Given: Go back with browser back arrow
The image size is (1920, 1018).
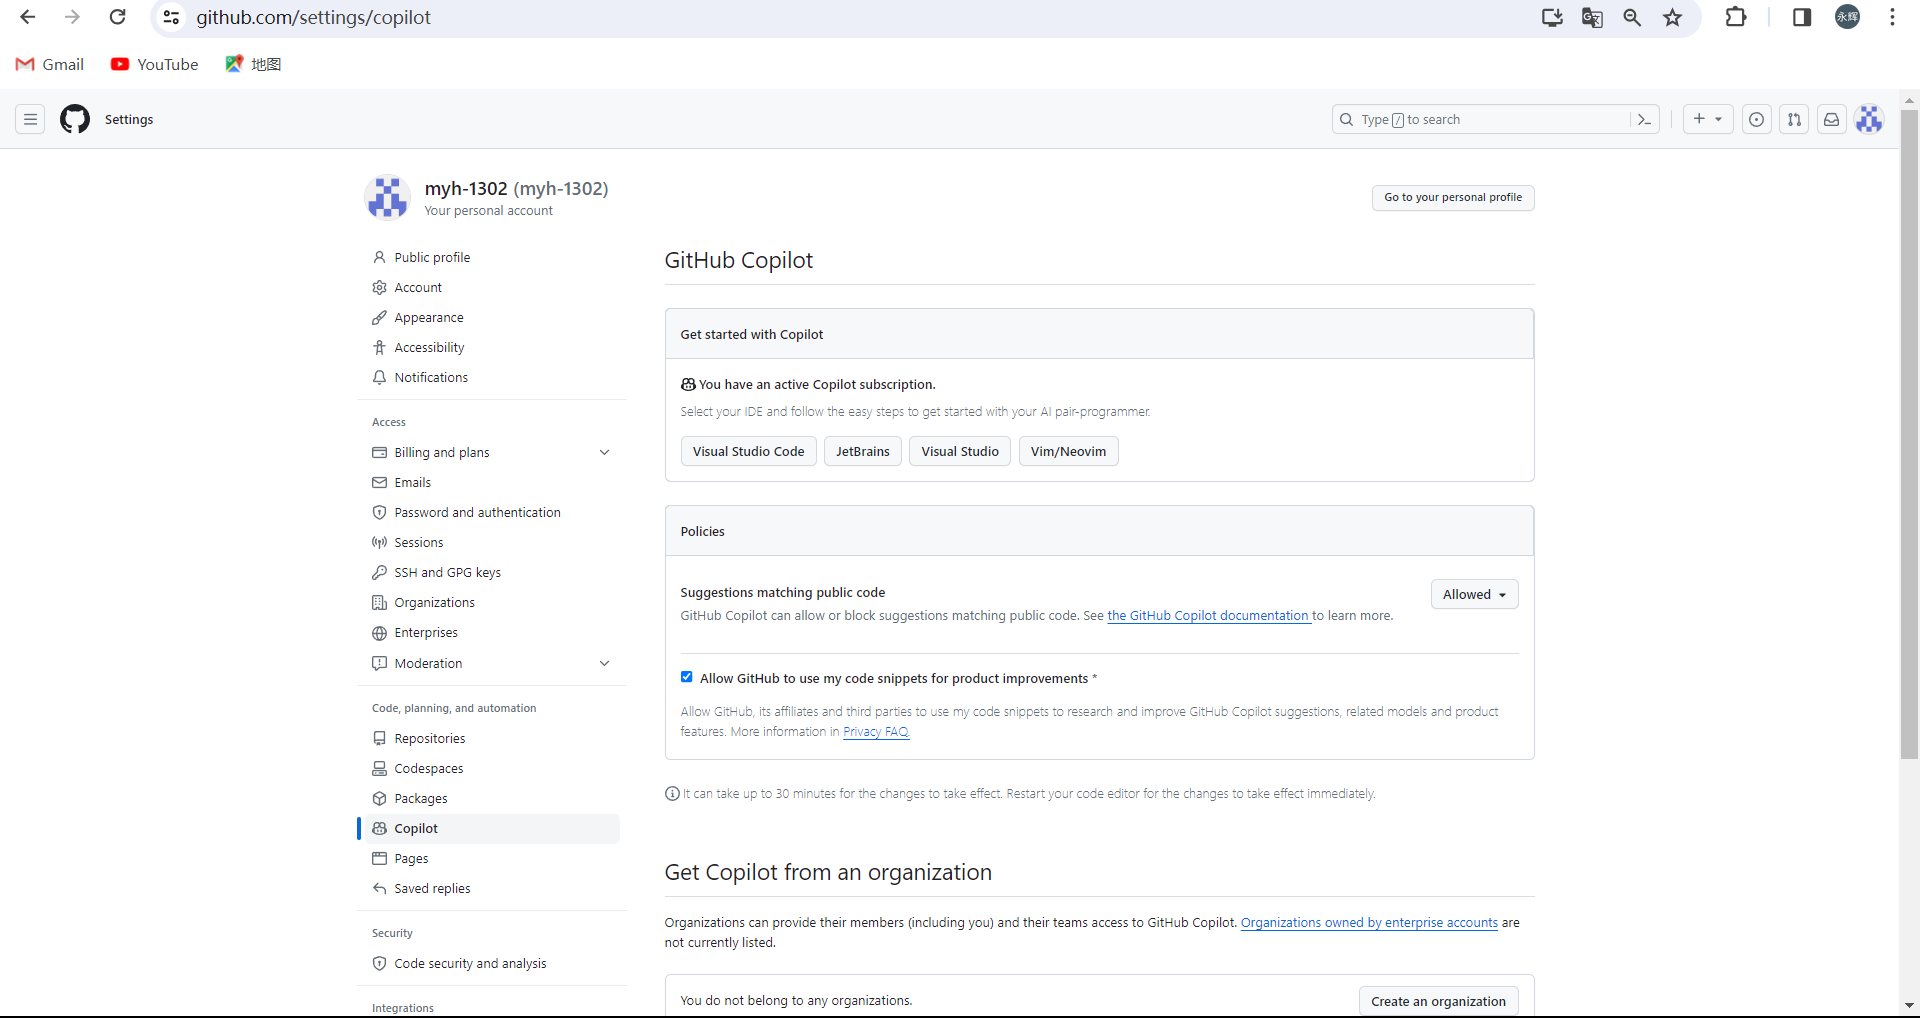Looking at the screenshot, I should coord(28,17).
